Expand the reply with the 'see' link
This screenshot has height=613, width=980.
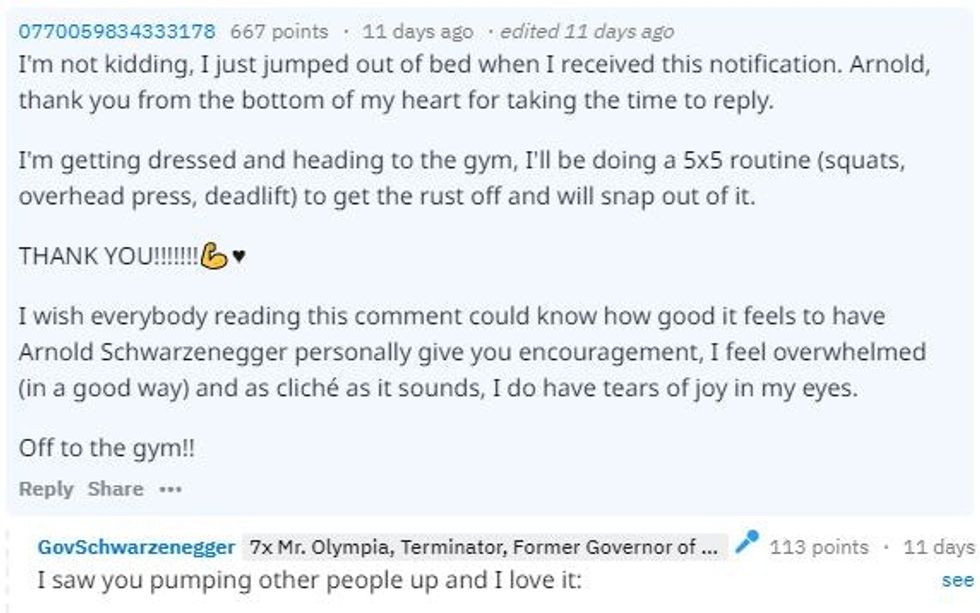tap(957, 580)
